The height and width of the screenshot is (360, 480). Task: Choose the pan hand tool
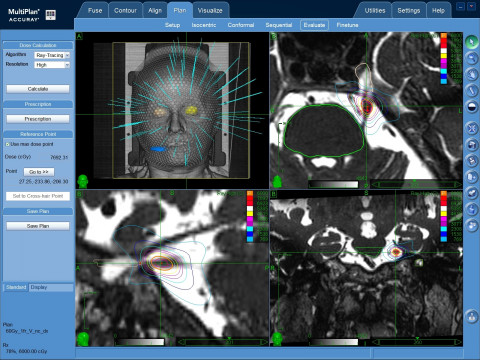coord(472,74)
